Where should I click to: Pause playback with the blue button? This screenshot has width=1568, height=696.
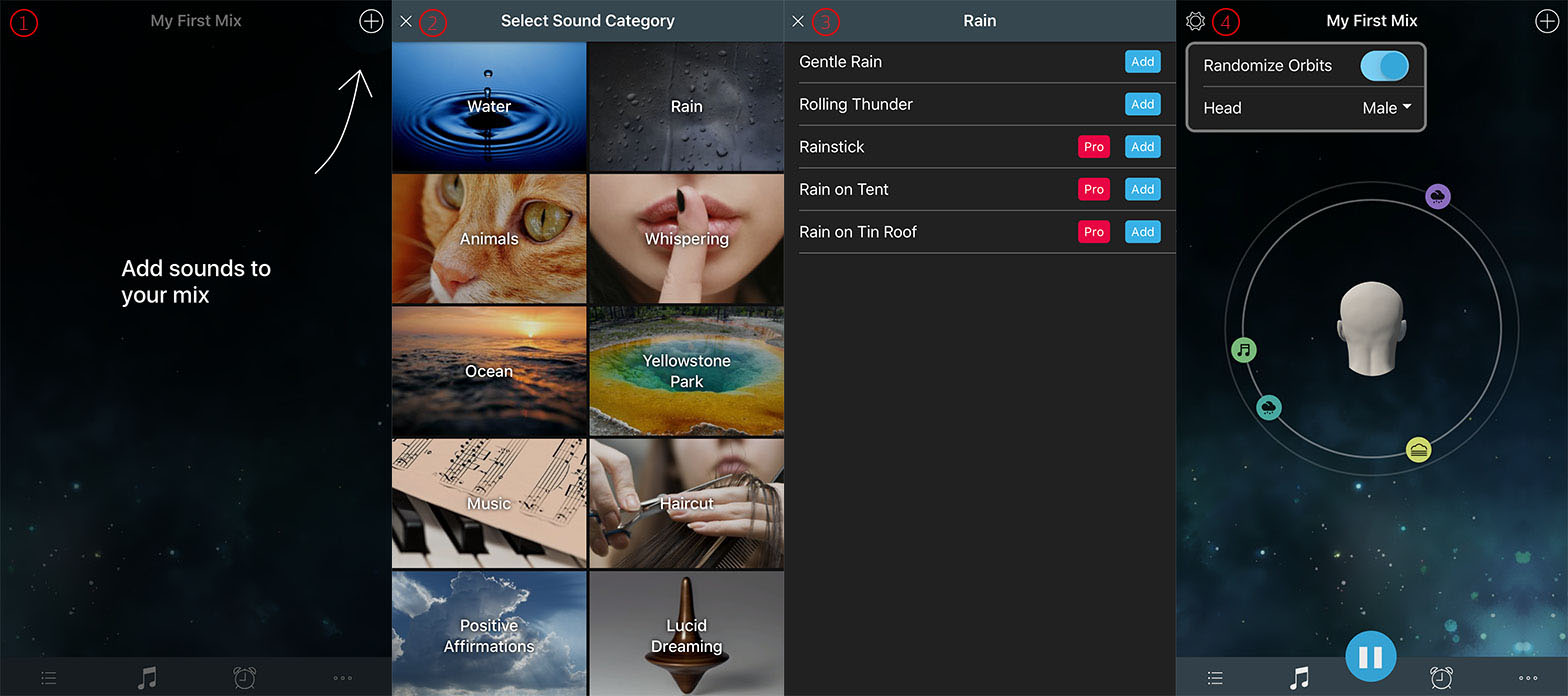point(1370,657)
